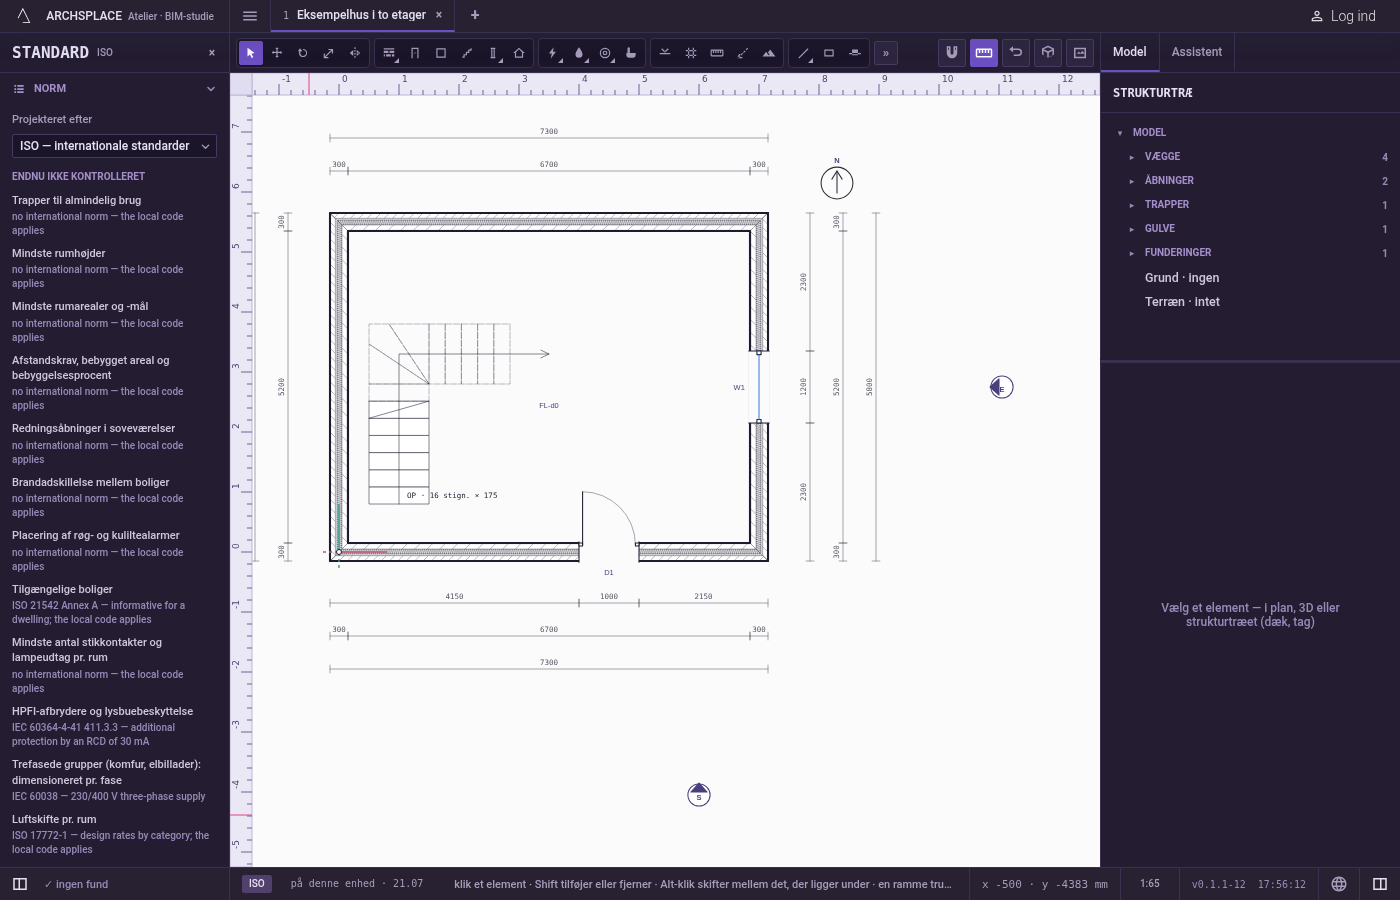The width and height of the screenshot is (1400, 900).
Task: Show more tools with double chevron
Action: tap(886, 53)
